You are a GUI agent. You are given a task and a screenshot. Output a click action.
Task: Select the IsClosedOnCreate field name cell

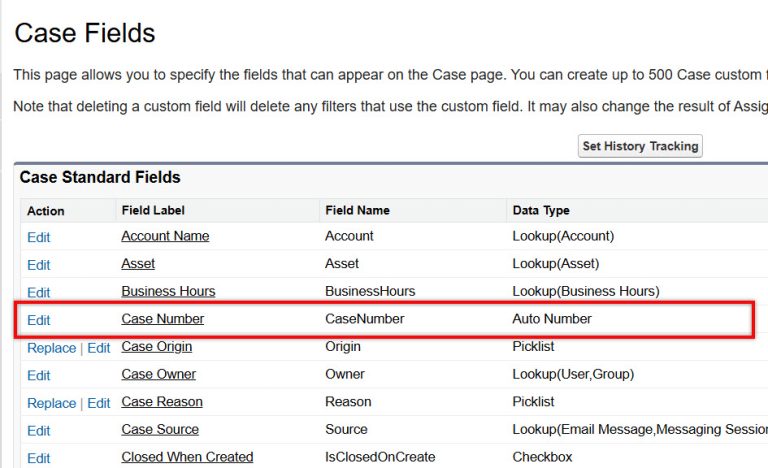tap(380, 457)
